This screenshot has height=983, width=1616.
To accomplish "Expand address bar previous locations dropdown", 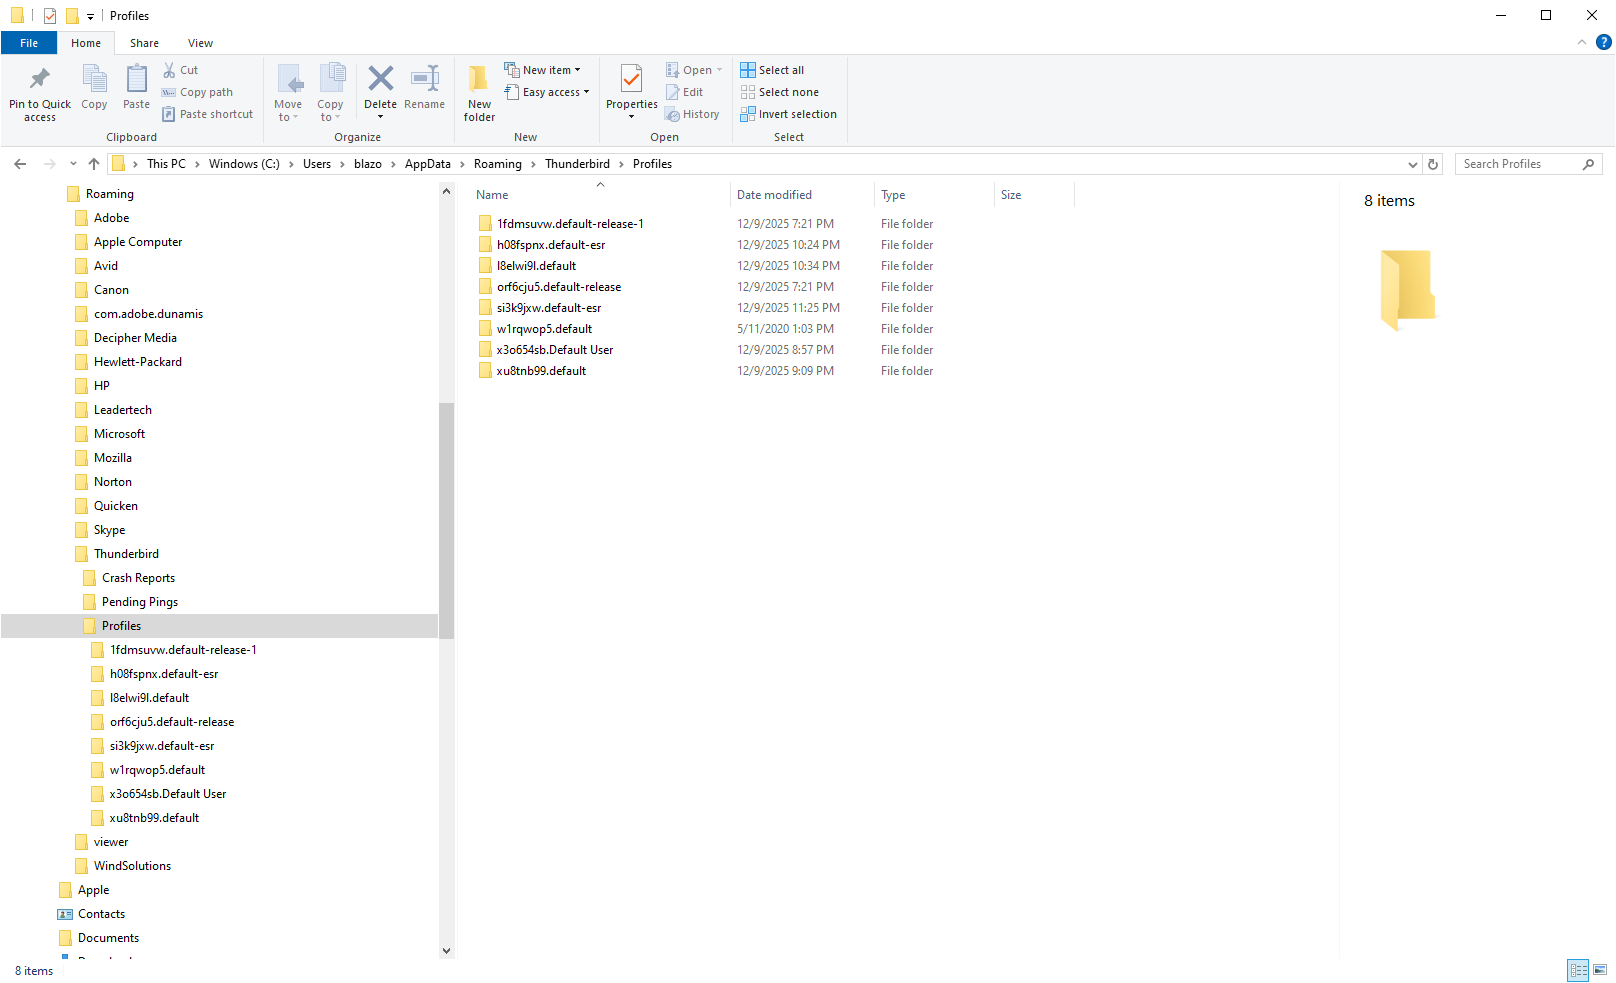I will [1413, 164].
